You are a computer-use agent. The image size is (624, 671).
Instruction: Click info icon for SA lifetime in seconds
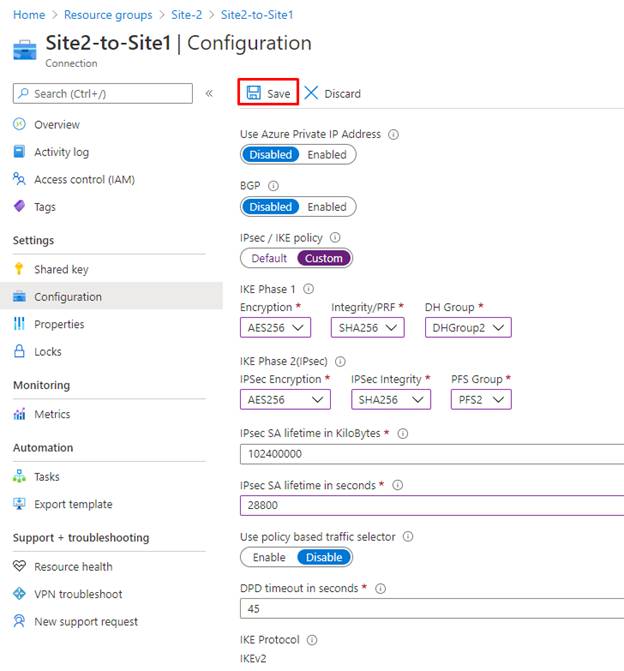398,485
